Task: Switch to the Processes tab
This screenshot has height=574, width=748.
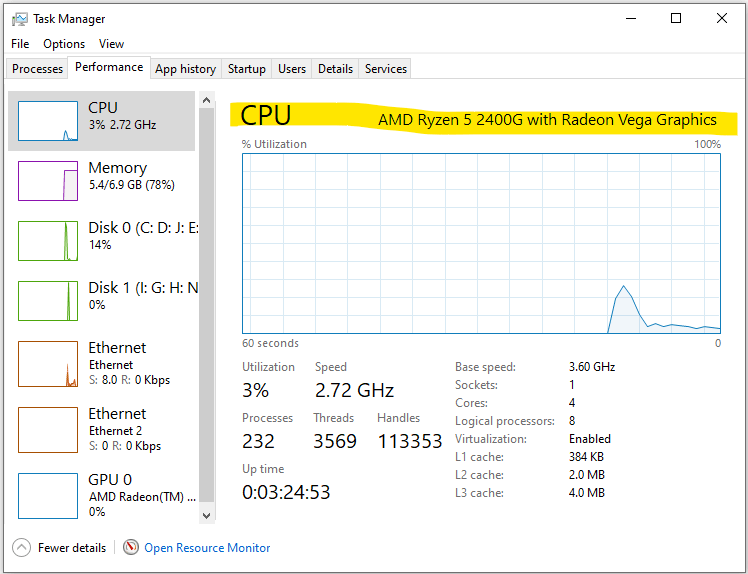Action: click(x=37, y=69)
